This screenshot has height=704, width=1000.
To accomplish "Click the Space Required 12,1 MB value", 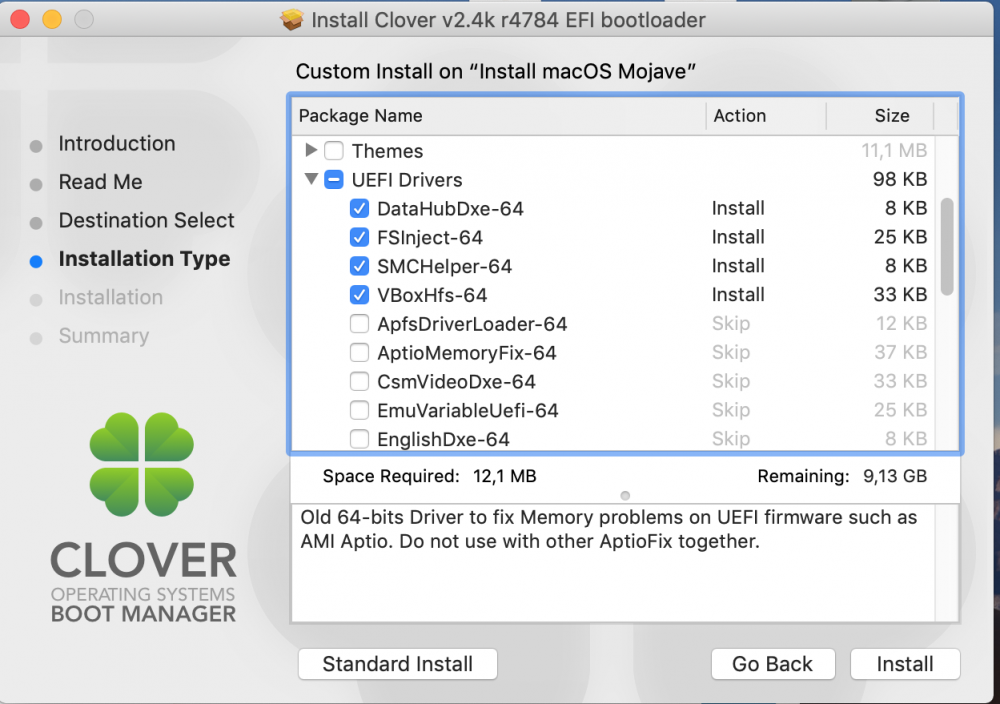I will (504, 476).
